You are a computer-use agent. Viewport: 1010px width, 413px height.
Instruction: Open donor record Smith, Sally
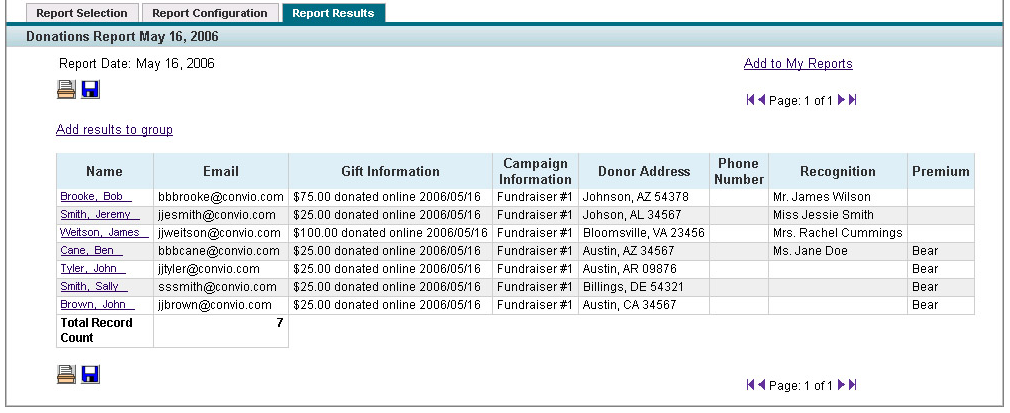tap(94, 287)
